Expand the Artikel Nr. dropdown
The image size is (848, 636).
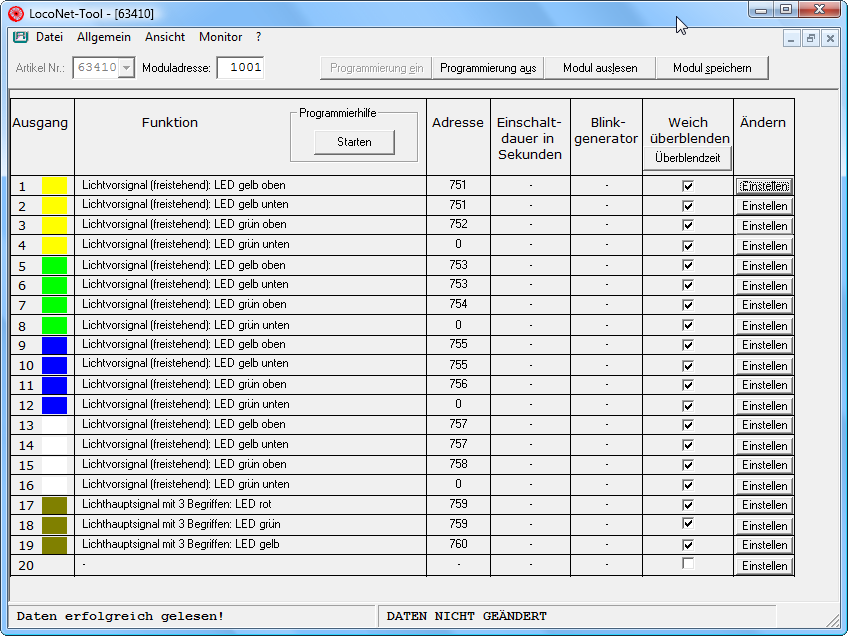pos(127,68)
